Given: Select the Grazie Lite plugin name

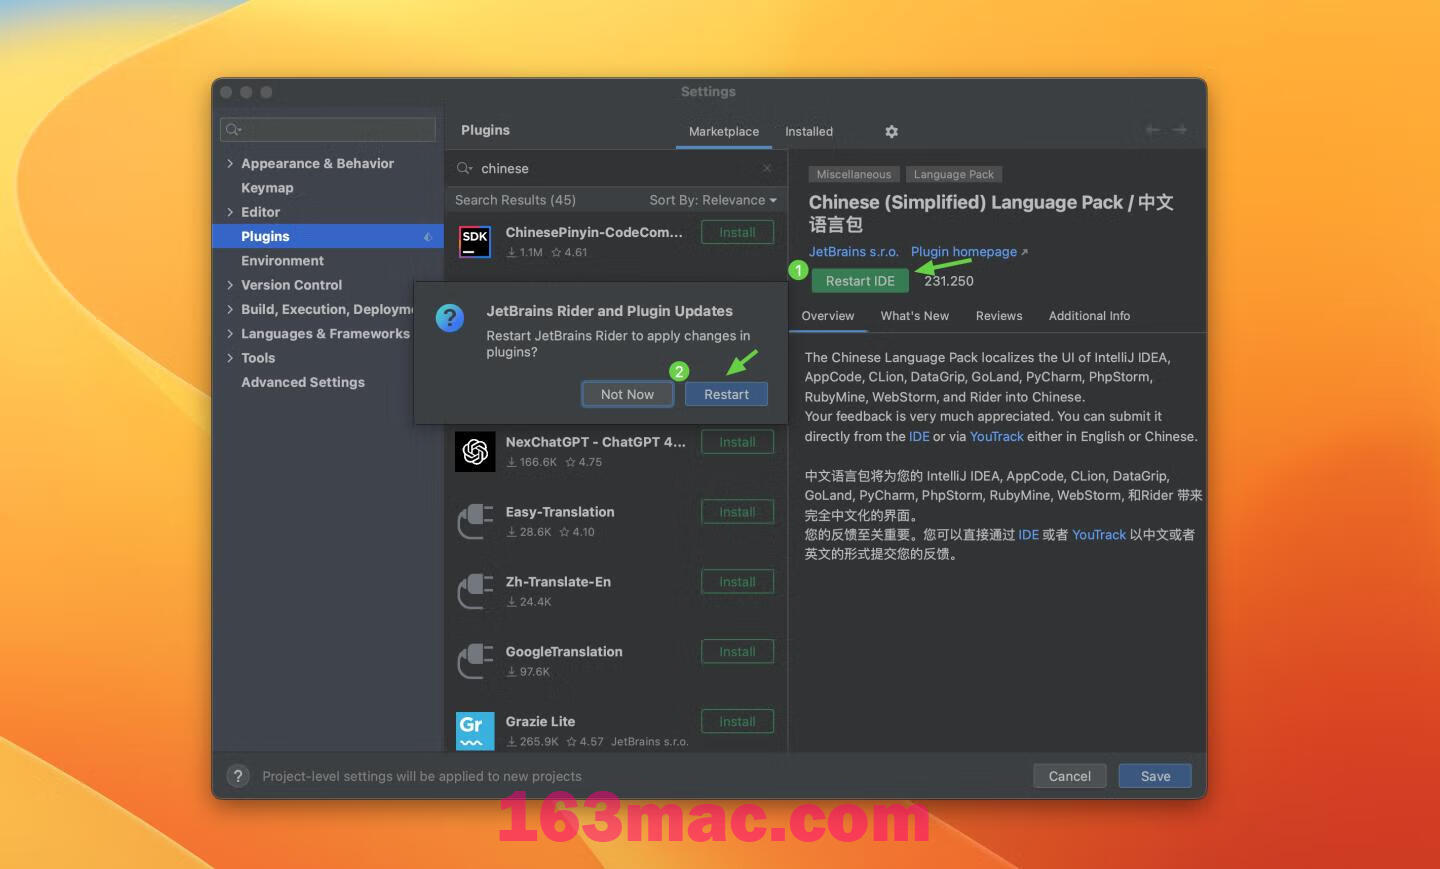Looking at the screenshot, I should (540, 721).
